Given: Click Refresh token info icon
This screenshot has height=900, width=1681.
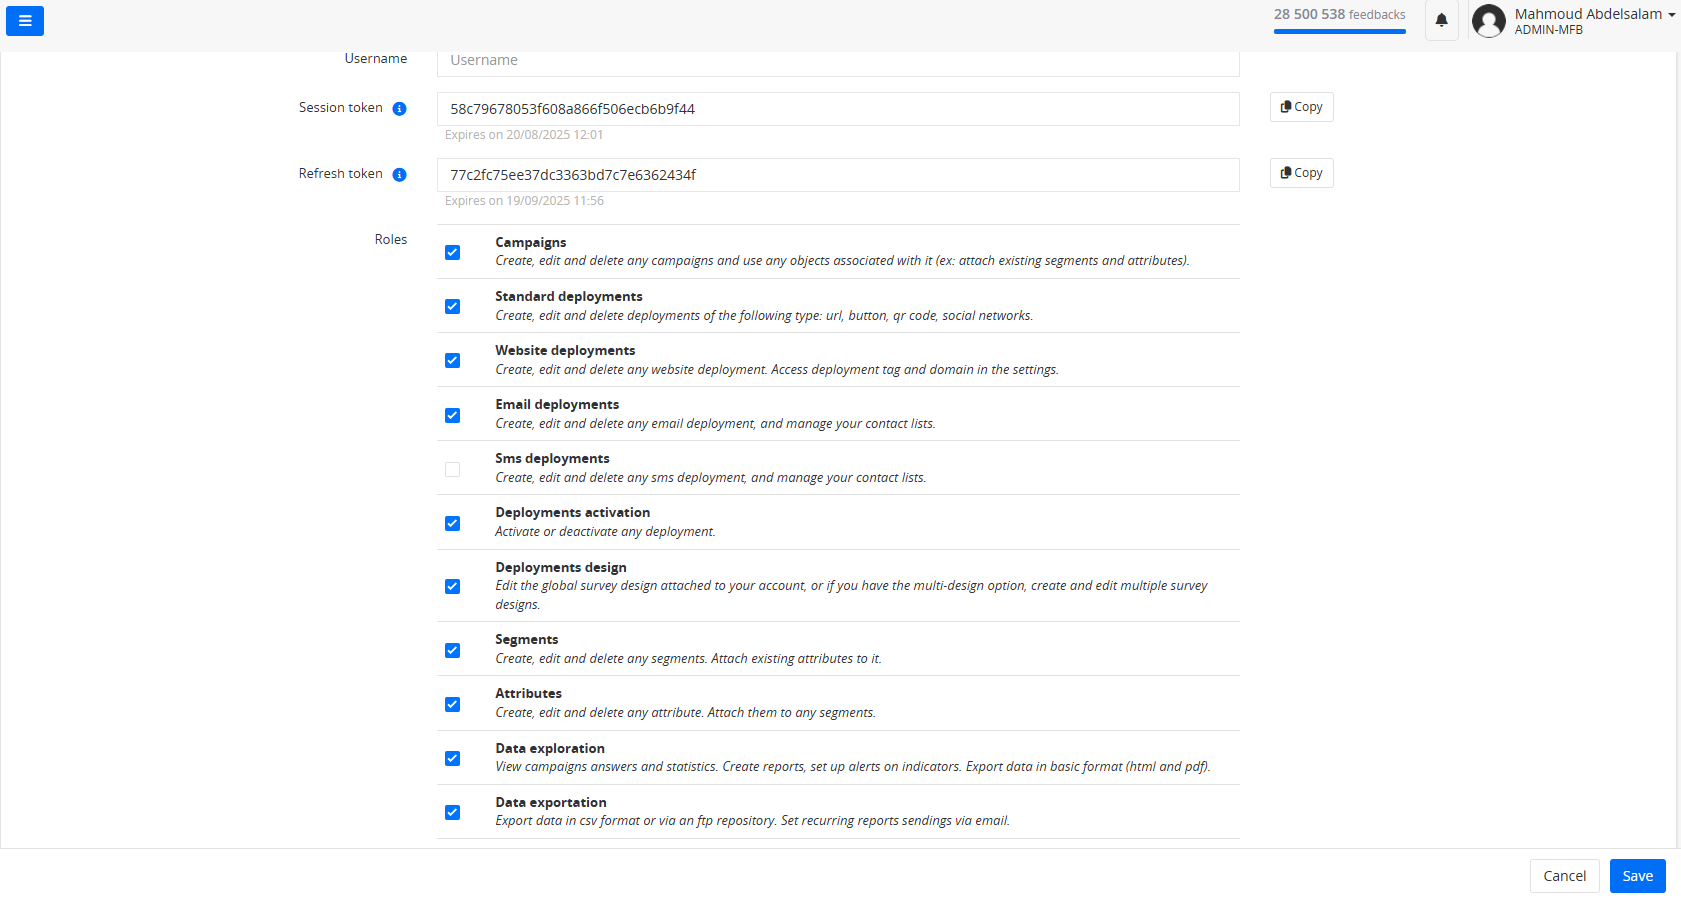Looking at the screenshot, I should click(x=399, y=175).
